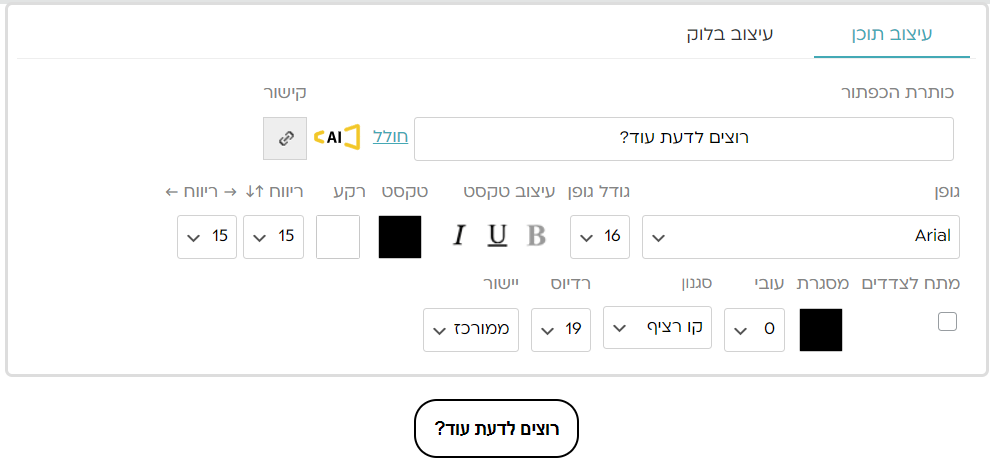Viewport: 990px width, 466px height.
Task: Click the link chain icon button
Action: click(285, 138)
